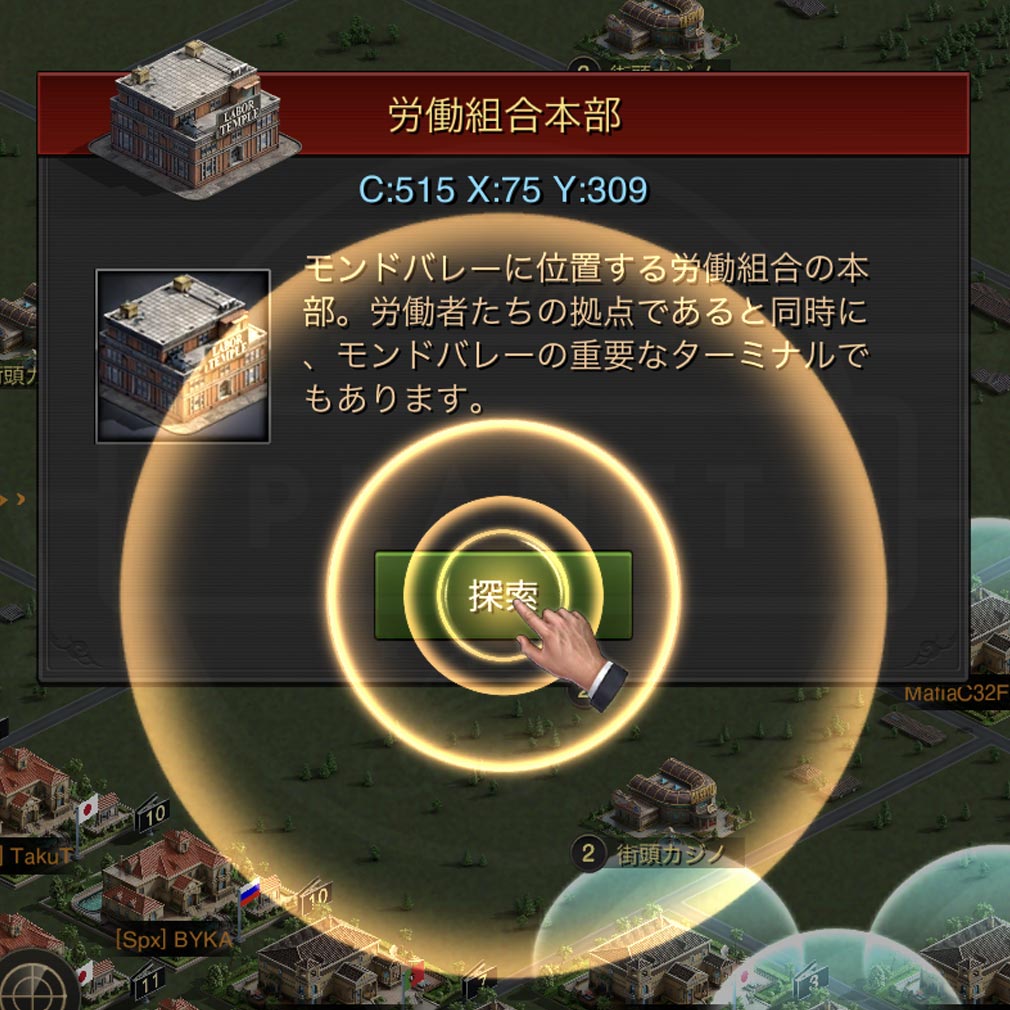Select the Labor Temple preview thumbnail
Image resolution: width=1010 pixels, height=1010 pixels.
[x=183, y=356]
